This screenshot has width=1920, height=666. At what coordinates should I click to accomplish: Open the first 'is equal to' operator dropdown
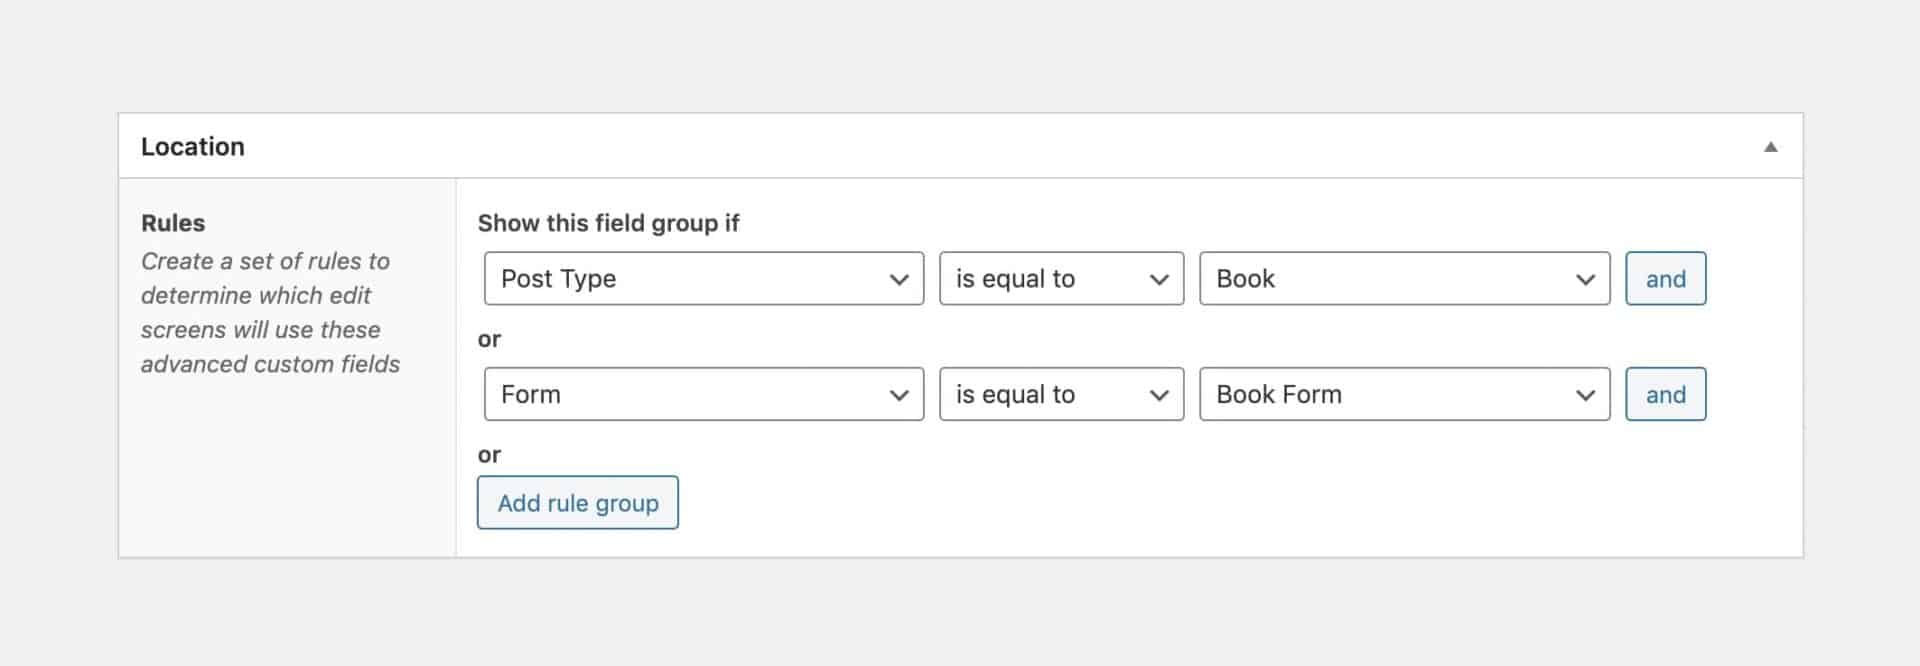1060,279
